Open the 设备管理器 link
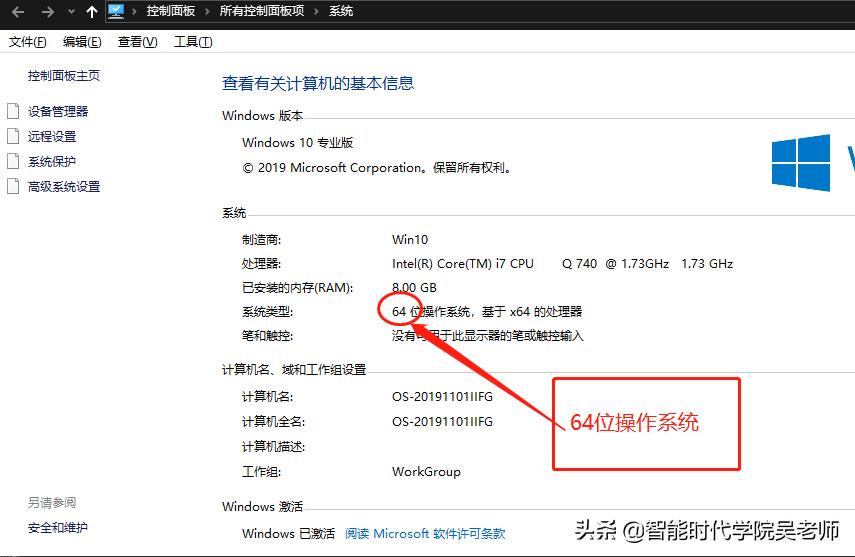Image resolution: width=855 pixels, height=557 pixels. click(x=58, y=112)
